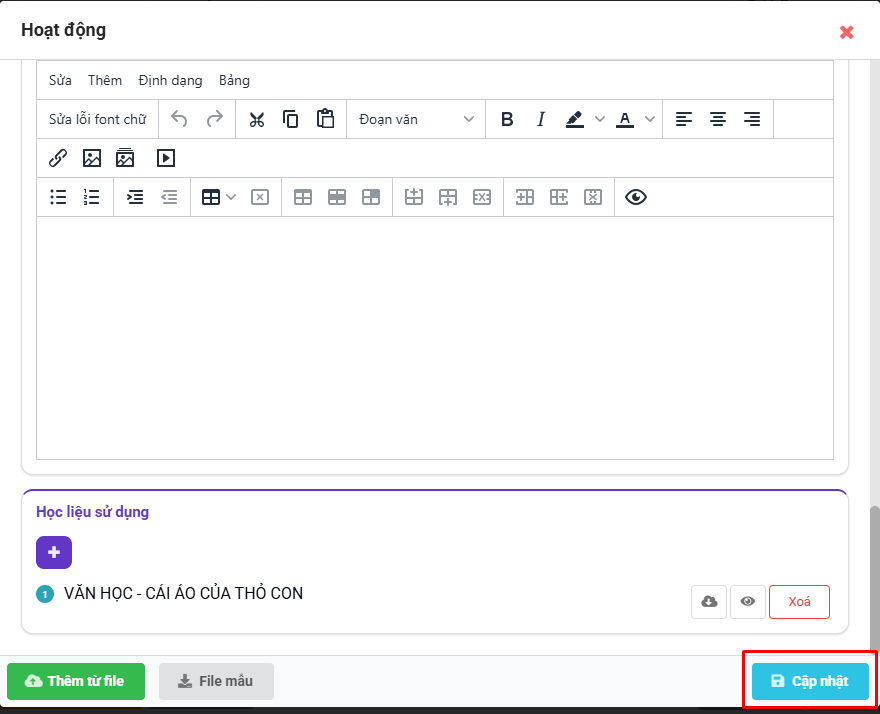Viewport: 880px width, 714px height.
Task: Download the learning material file
Action: (709, 602)
